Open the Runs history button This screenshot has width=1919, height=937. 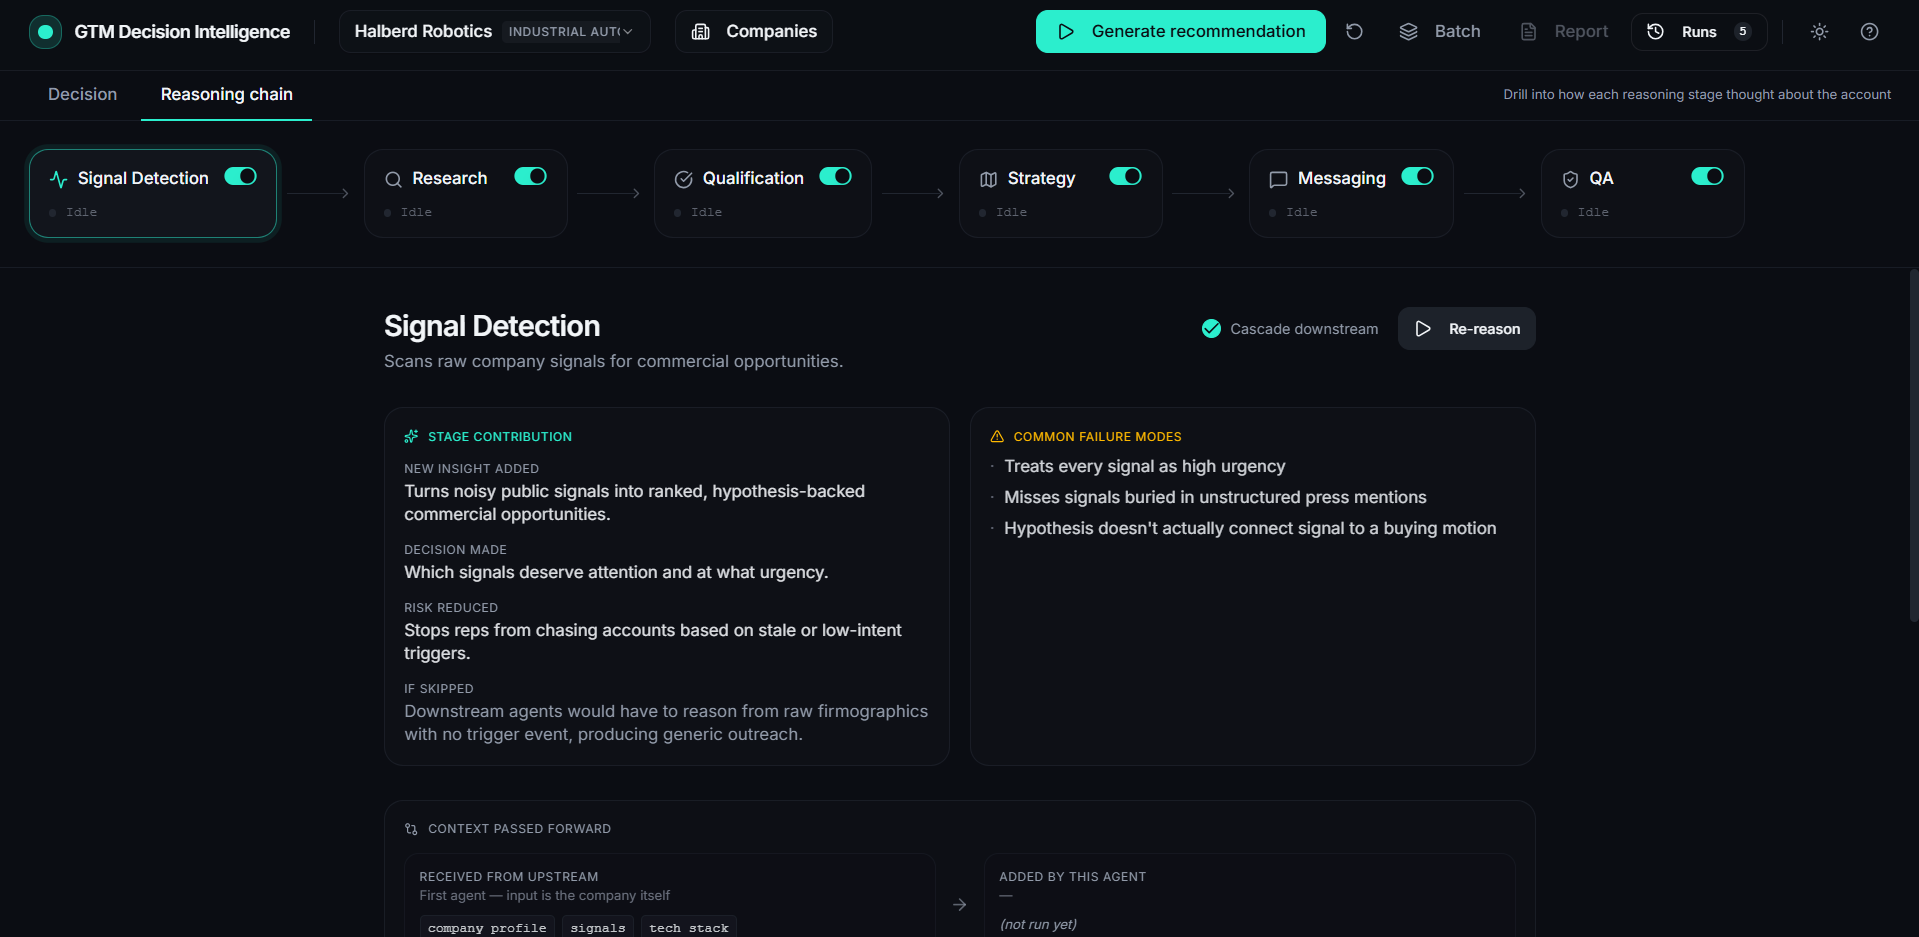click(1699, 32)
